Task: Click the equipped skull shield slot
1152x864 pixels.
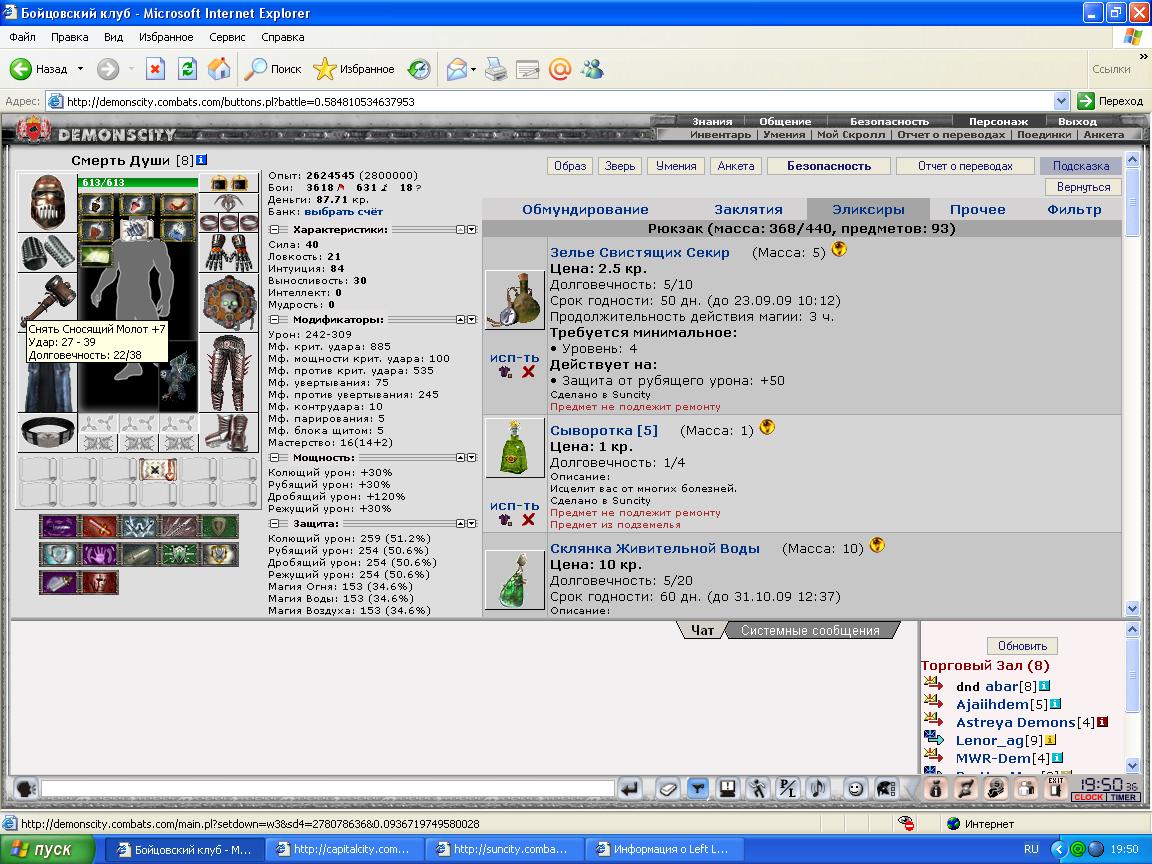Action: pos(229,303)
